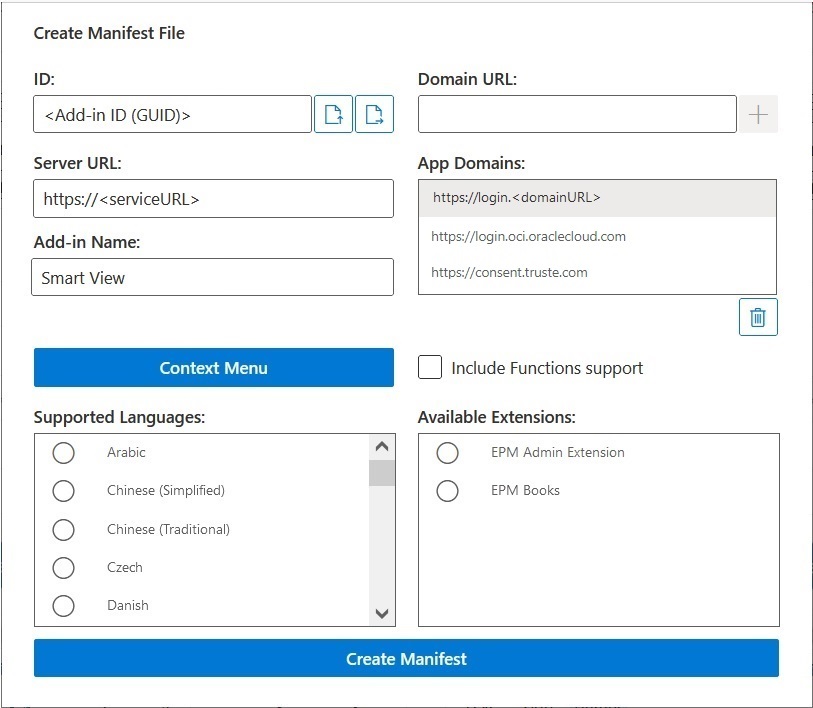Enable the EPM Admin Extension
Viewport: 813px width, 708px height.
tap(447, 453)
